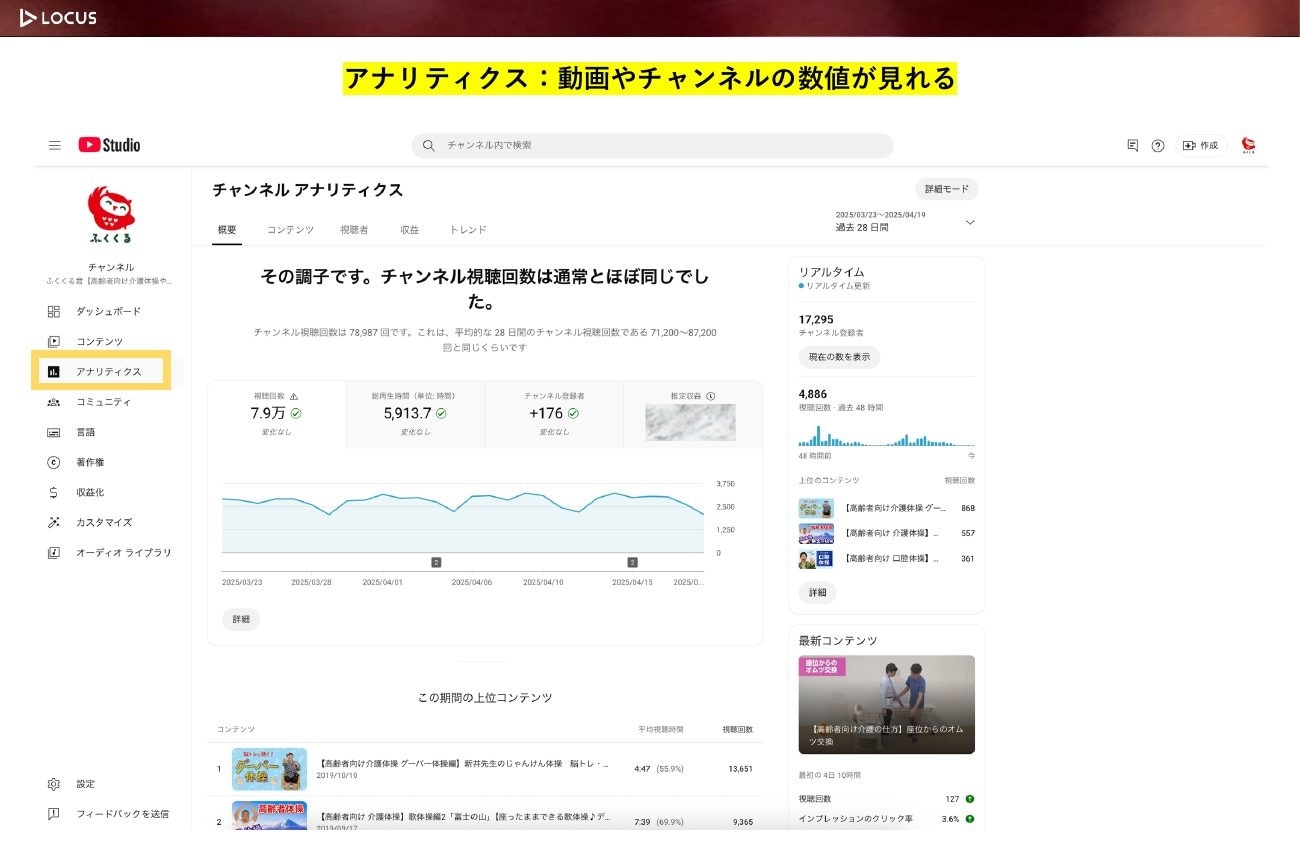The width and height of the screenshot is (1300, 841).
Task: Click the 現在の数を表示 button
Action: click(x=839, y=357)
